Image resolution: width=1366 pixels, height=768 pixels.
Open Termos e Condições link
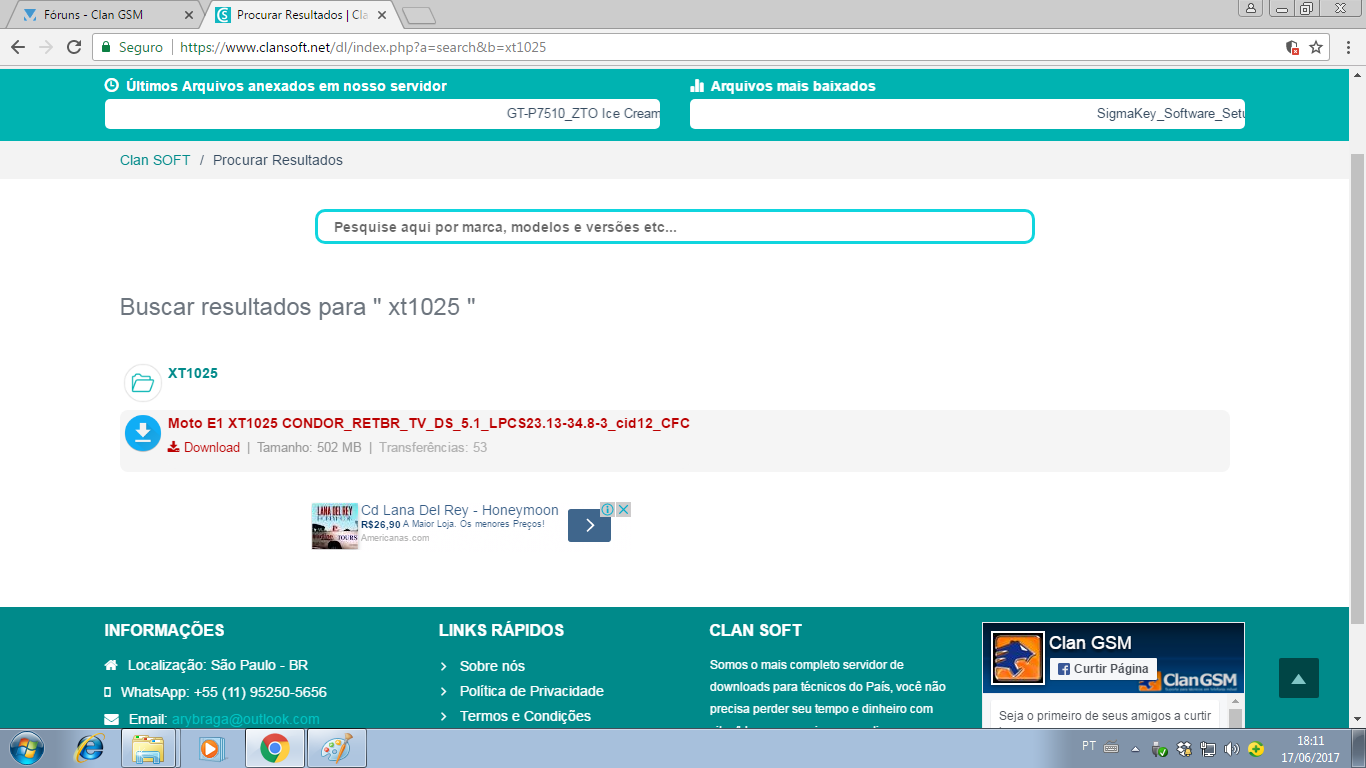pyautogui.click(x=525, y=716)
